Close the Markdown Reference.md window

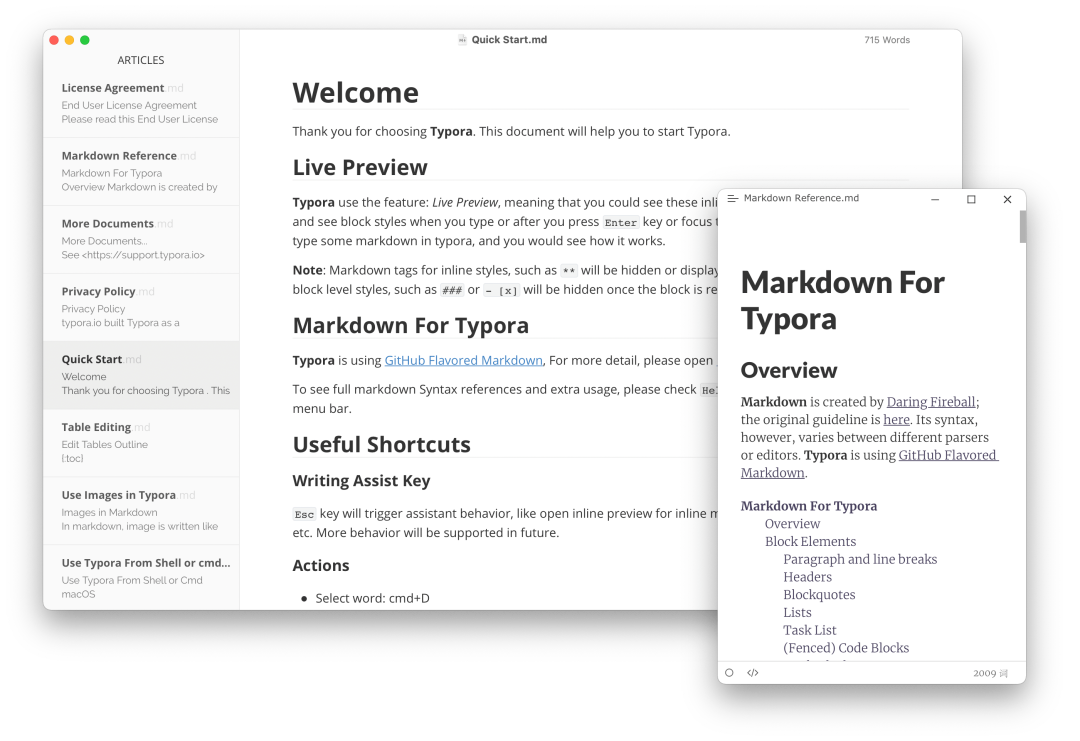tap(1008, 199)
